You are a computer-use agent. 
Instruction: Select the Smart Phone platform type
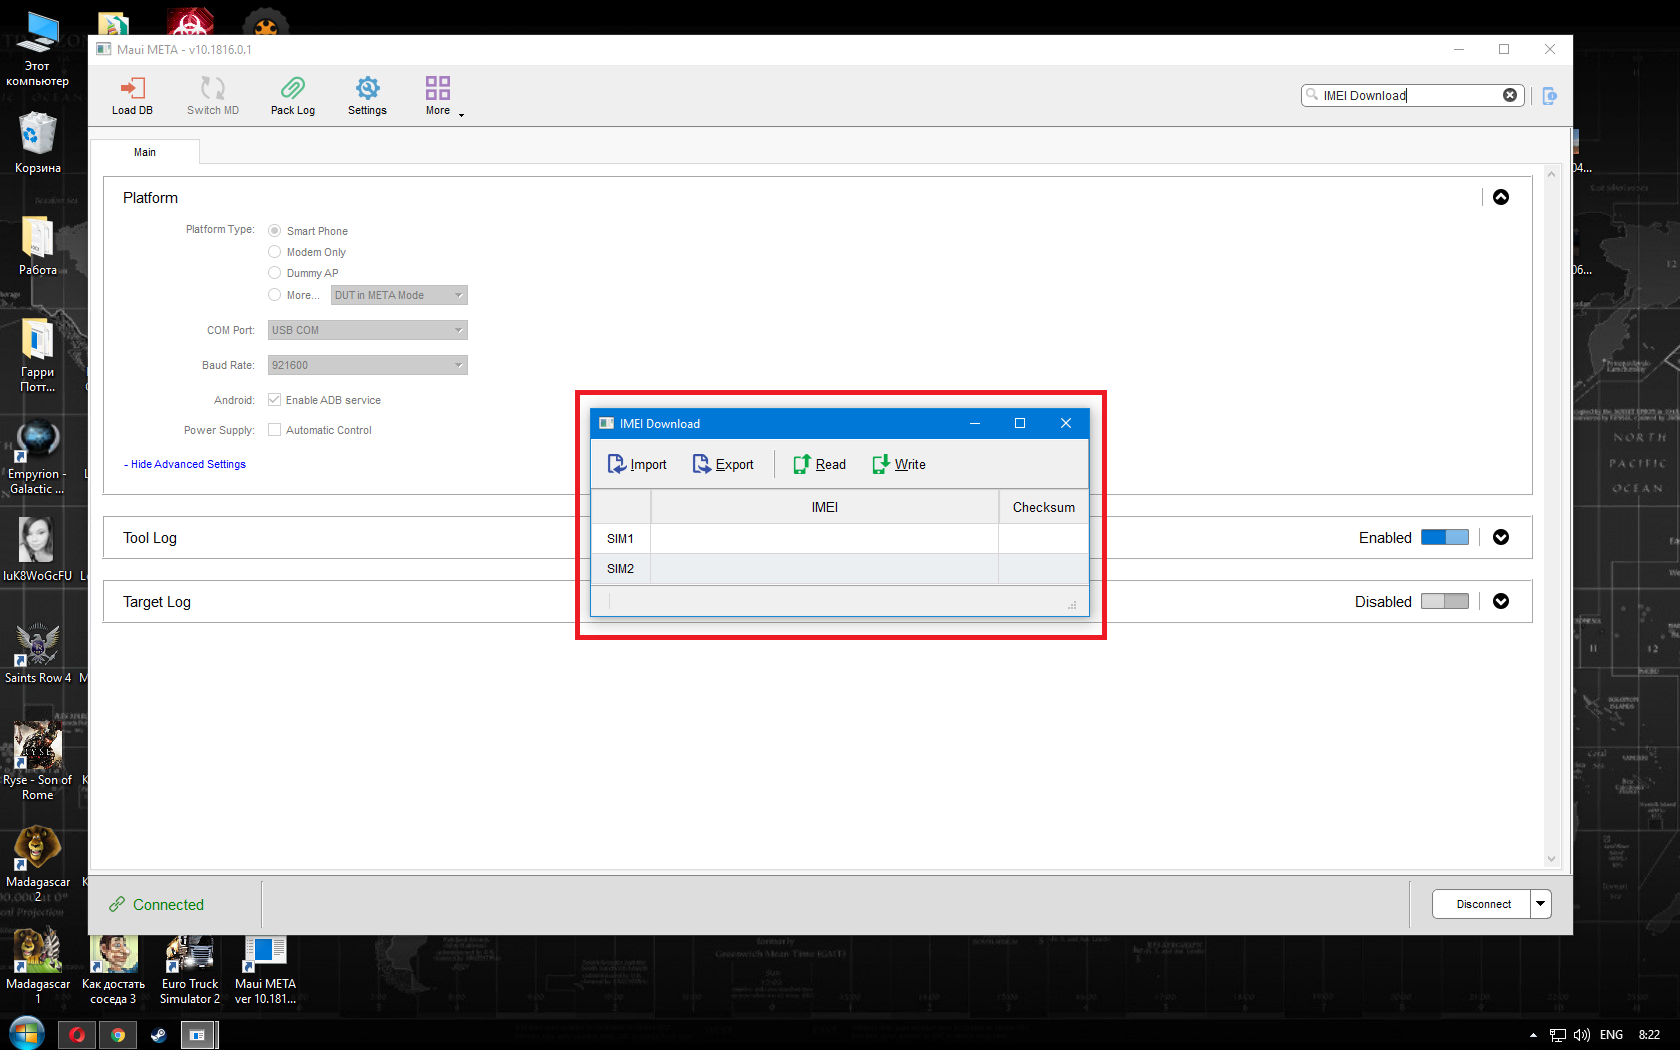(x=274, y=231)
